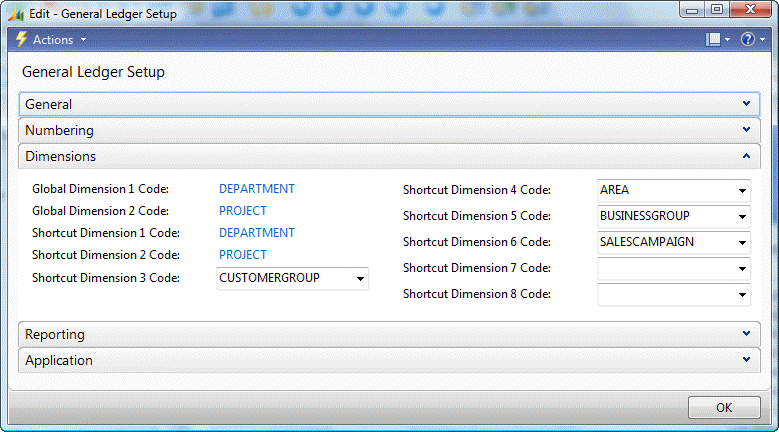The width and height of the screenshot is (779, 432).
Task: Open the Help question mark icon
Action: pos(747,39)
